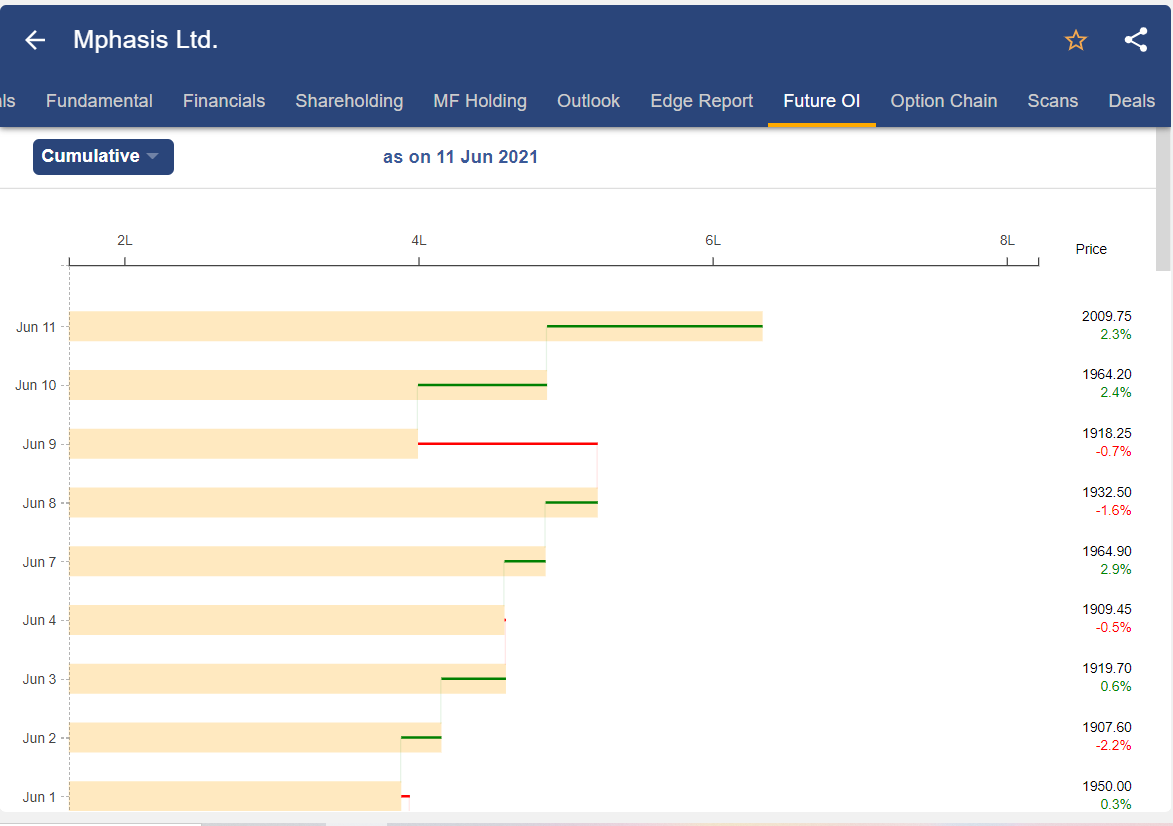Viewport: 1173px width, 826px height.
Task: Click the Price column header
Action: [x=1091, y=249]
